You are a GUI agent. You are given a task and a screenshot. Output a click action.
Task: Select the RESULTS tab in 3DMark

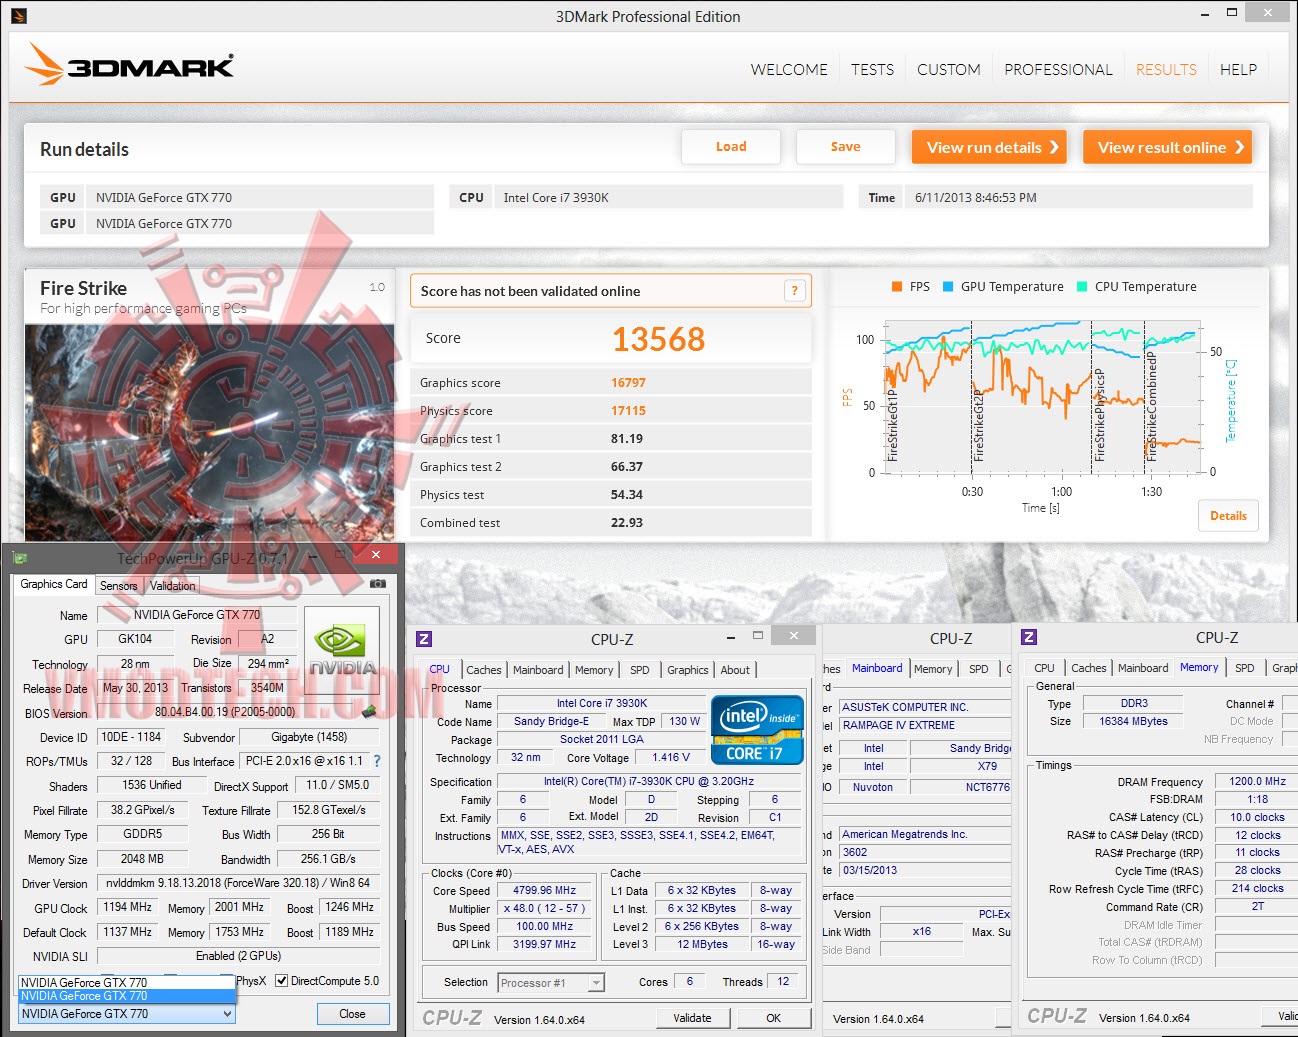tap(1166, 70)
